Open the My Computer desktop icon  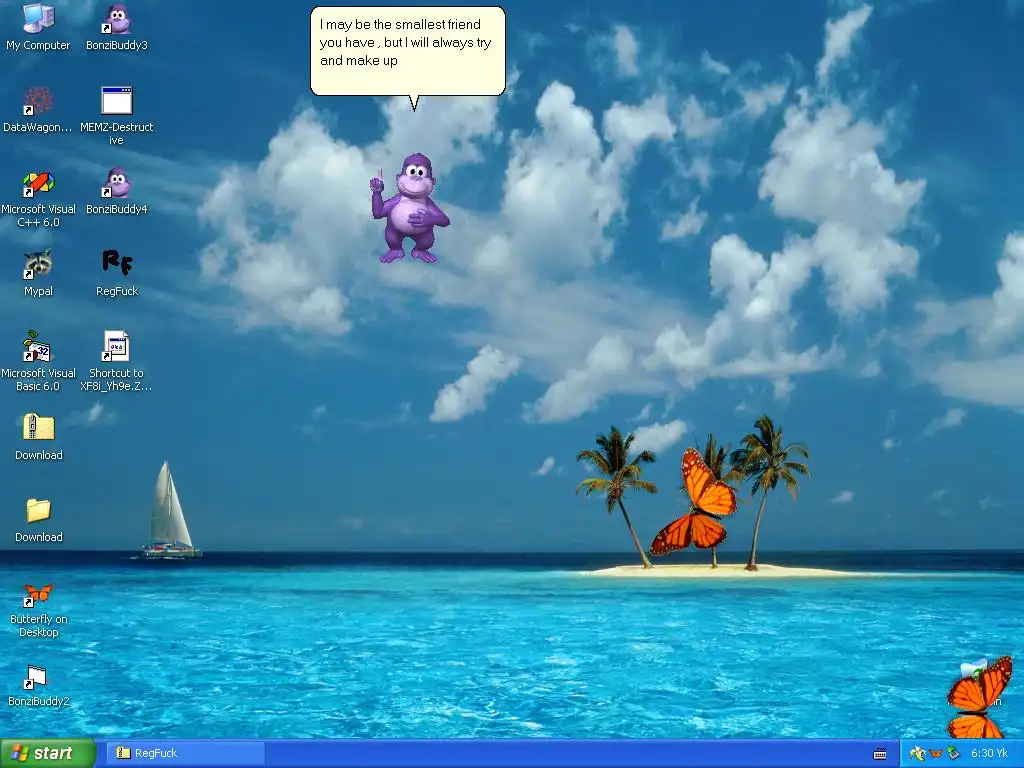click(38, 26)
